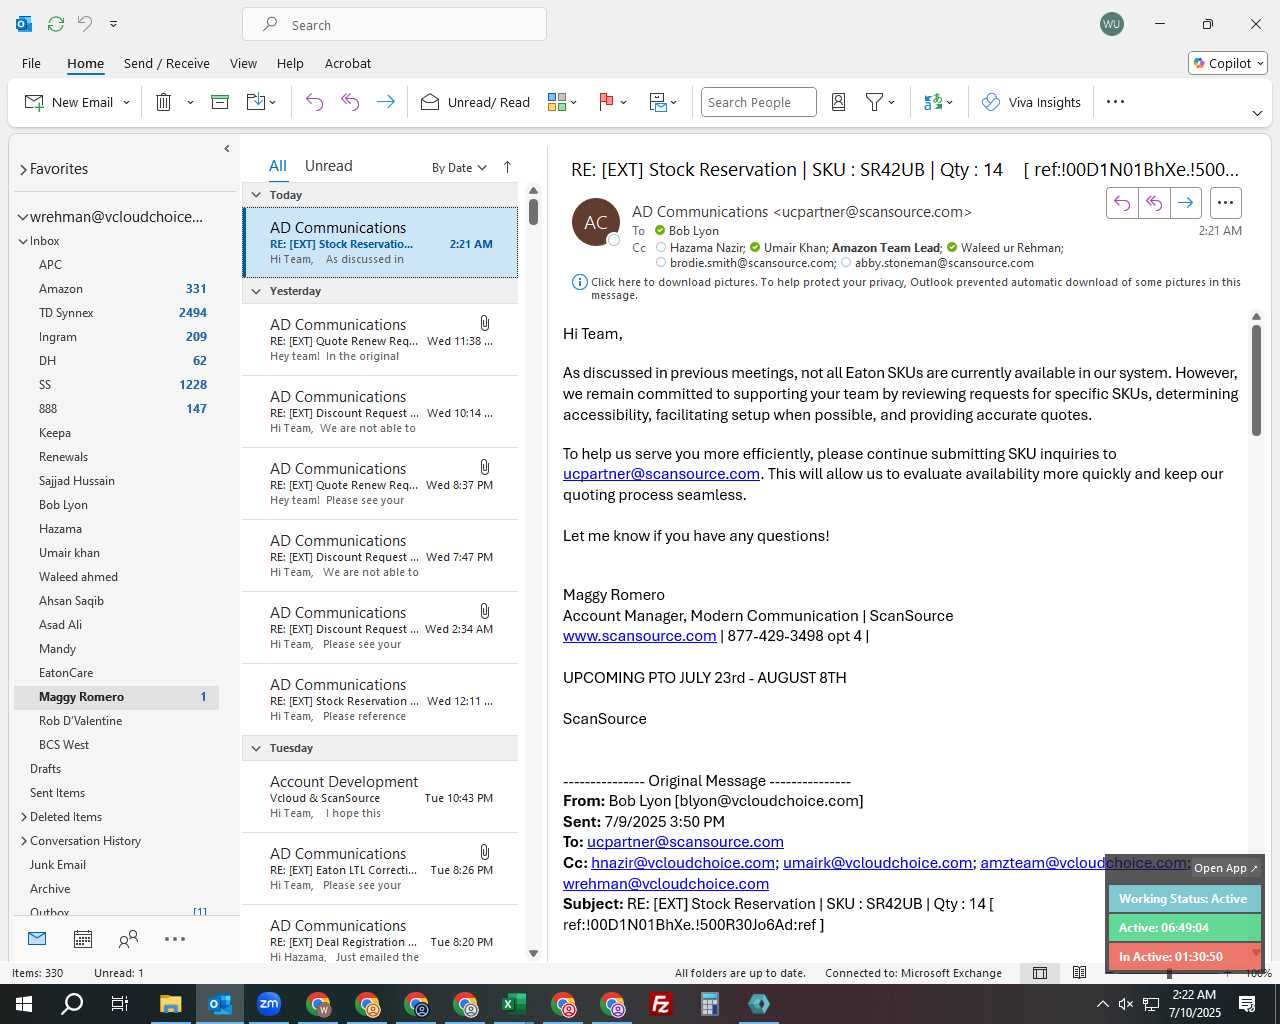Open File Explorer from the taskbar
Screen dimensions: 1280x1024
coord(171,1004)
